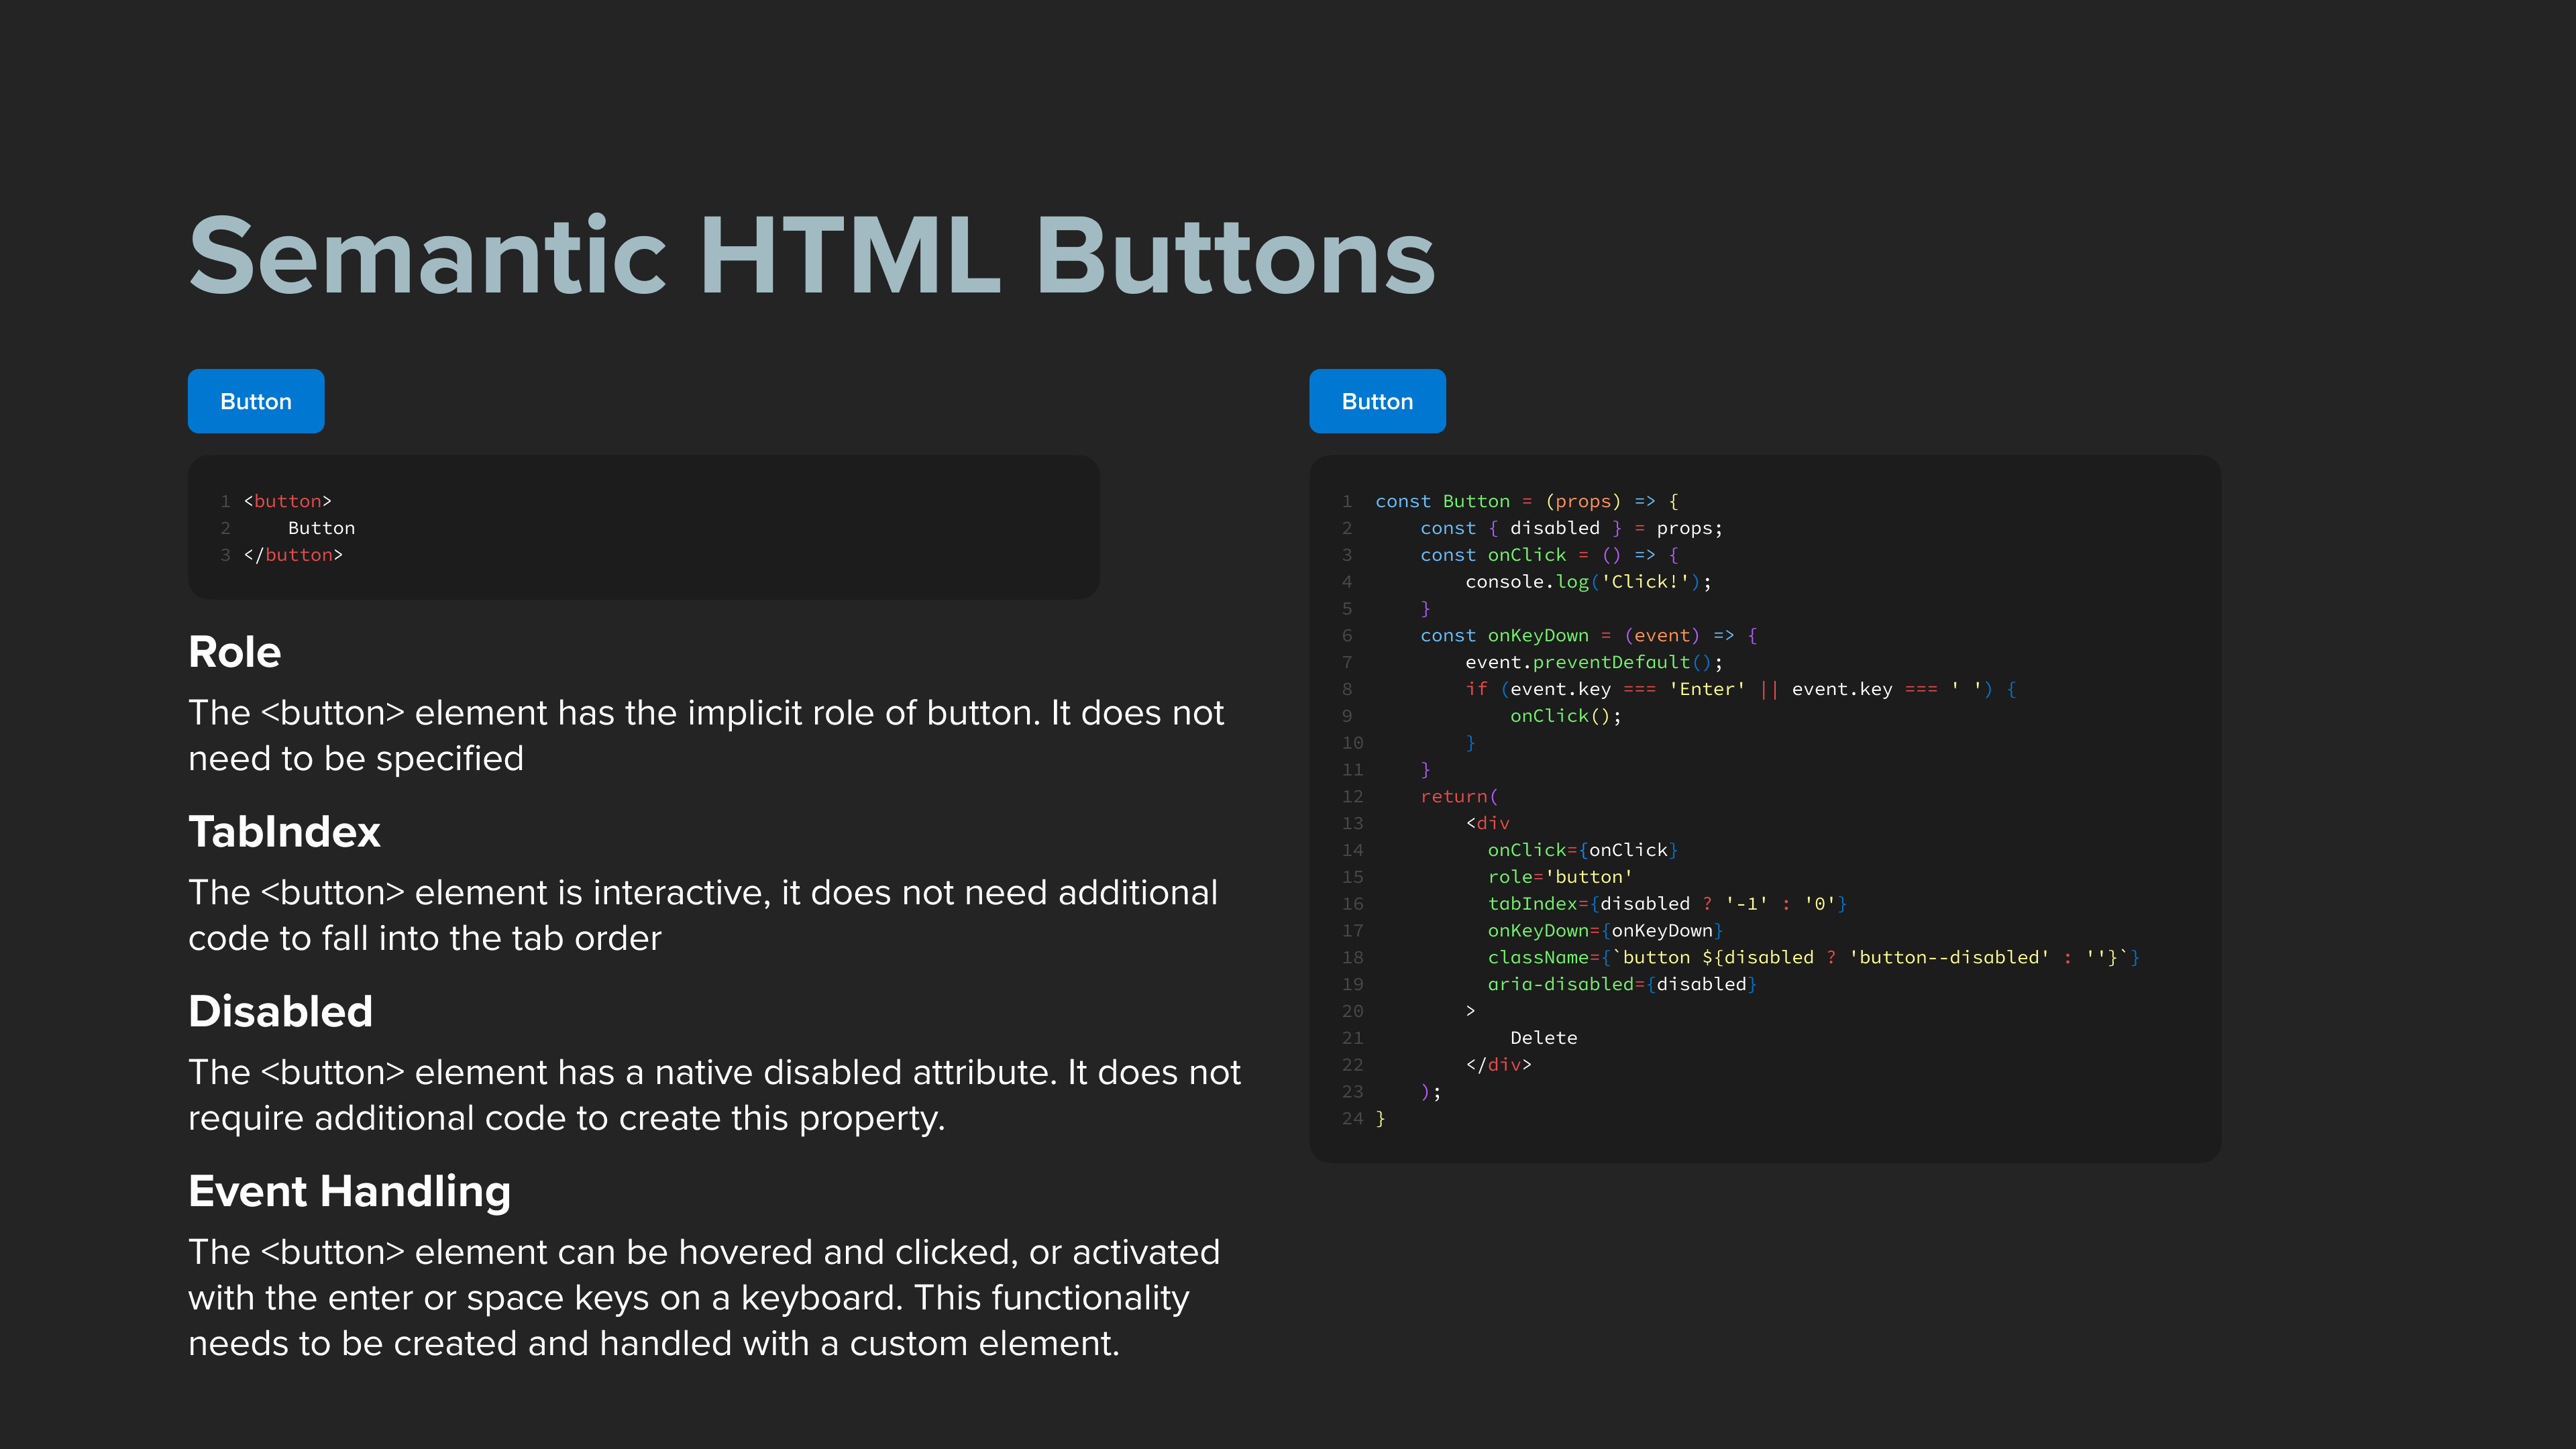Click the Delete text inside the div element
Viewport: 2576px width, 1449px height.
[x=1543, y=1037]
